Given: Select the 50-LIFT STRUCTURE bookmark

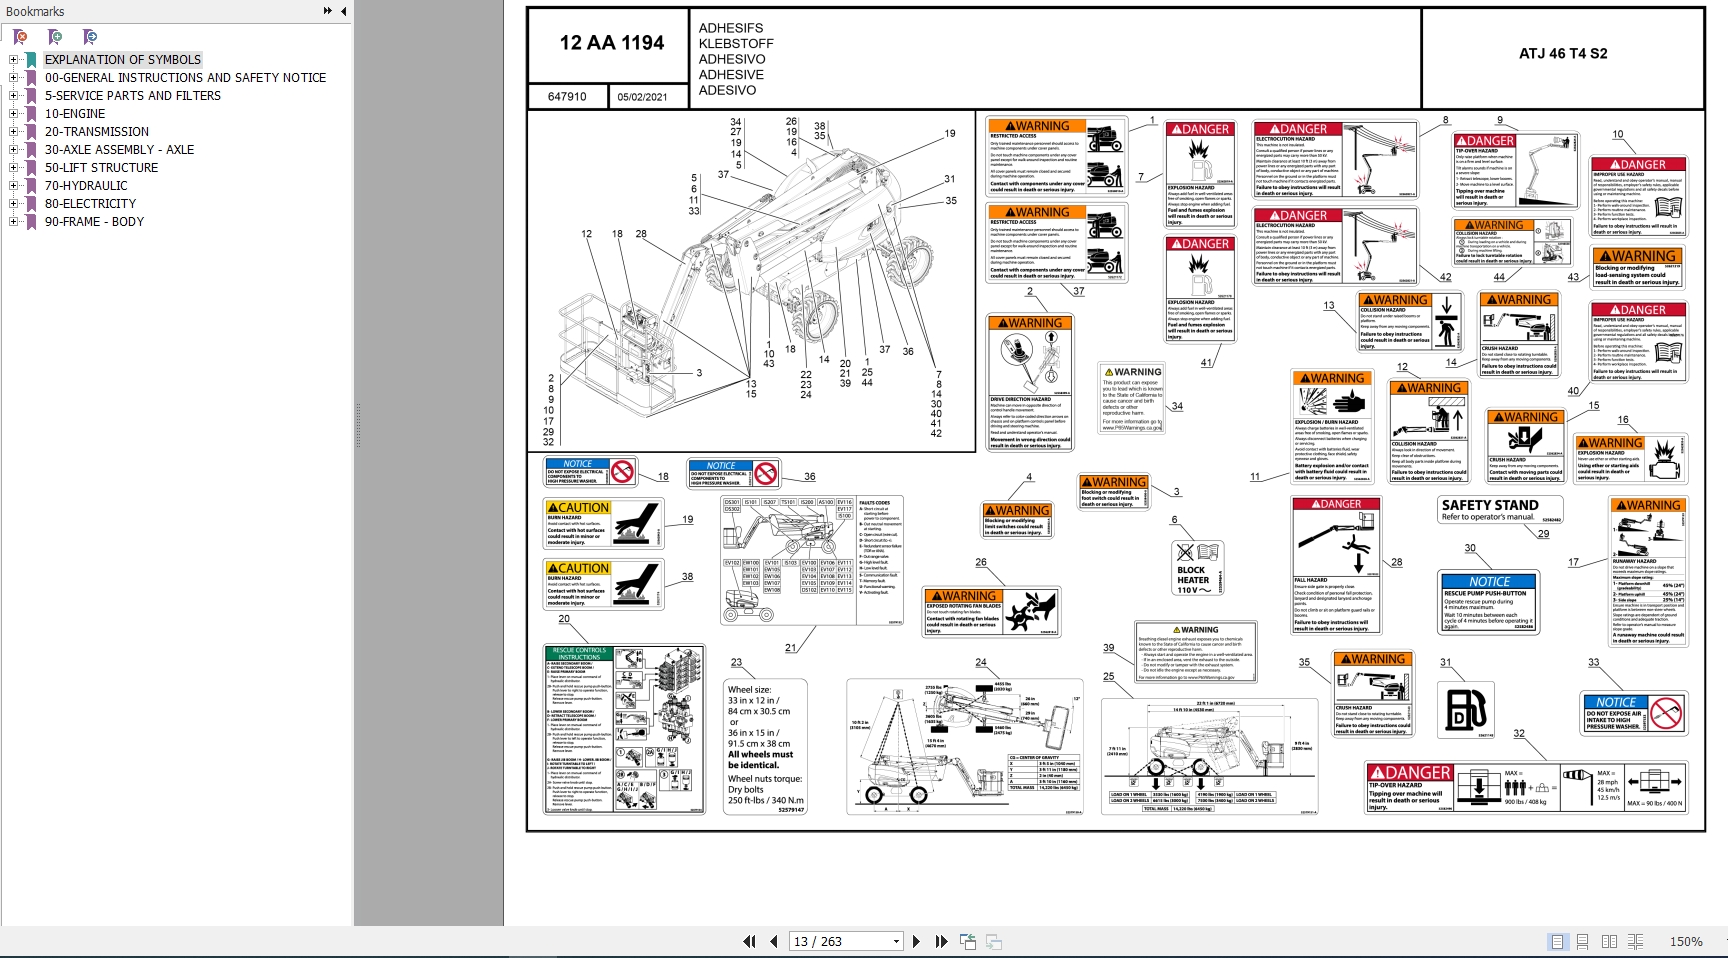Looking at the screenshot, I should 101,168.
